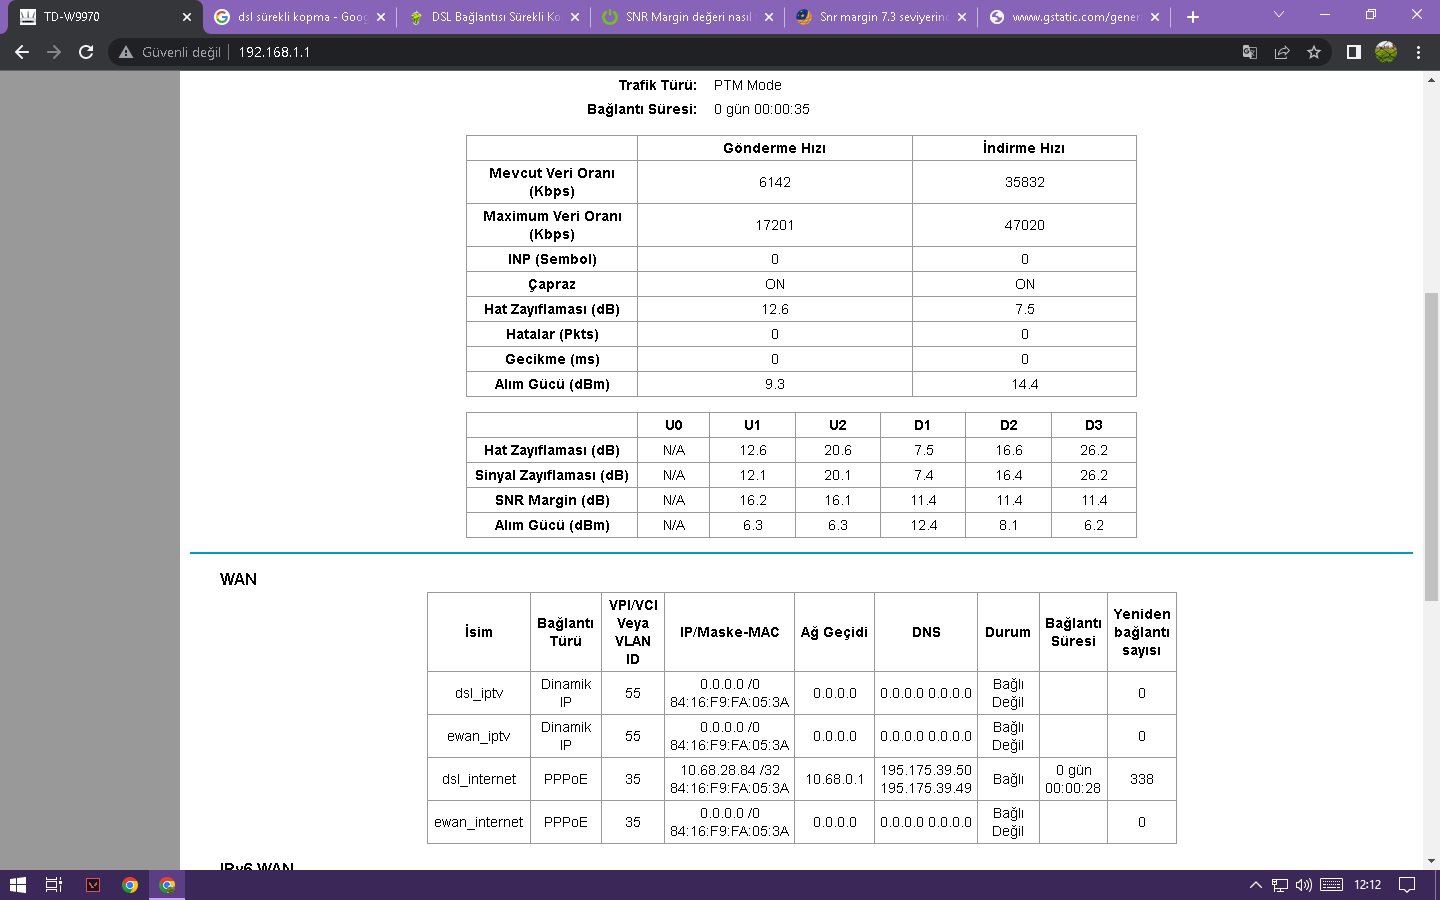The image size is (1440, 900).
Task: Click the Mevcut Veri Oranı download value 35832
Action: [1024, 182]
